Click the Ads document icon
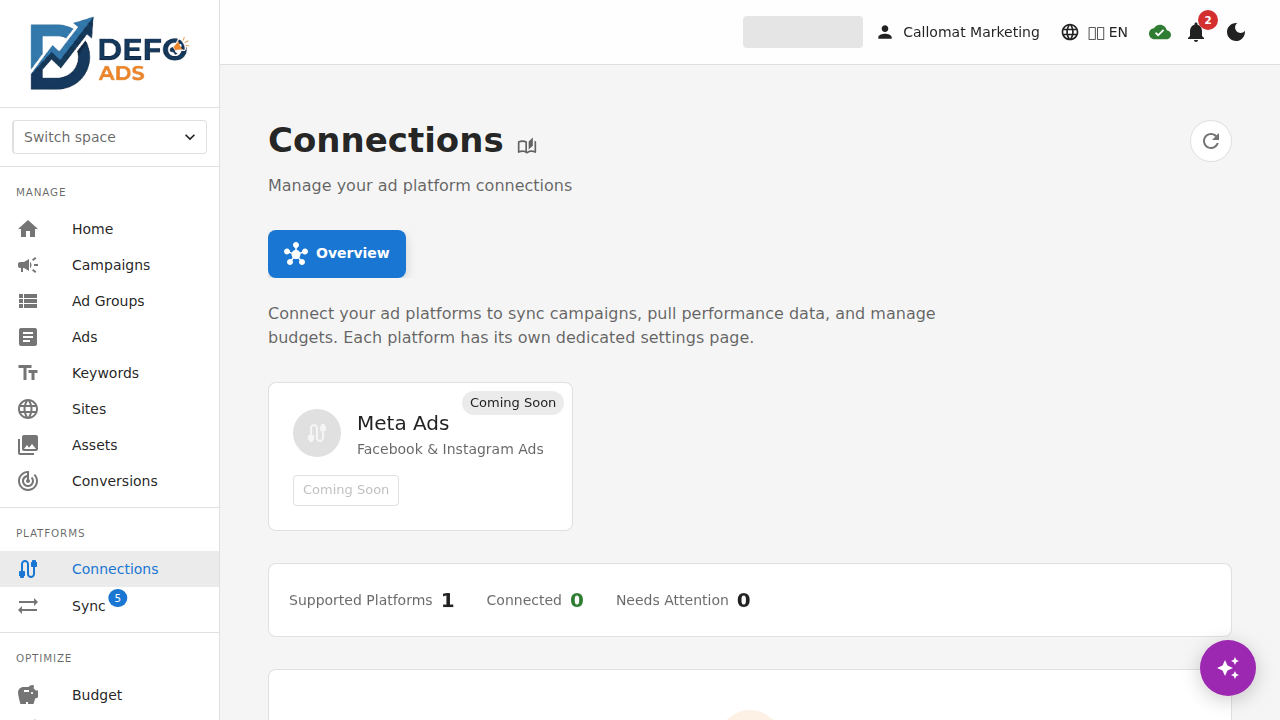Viewport: 1280px width, 720px height. click(x=28, y=337)
